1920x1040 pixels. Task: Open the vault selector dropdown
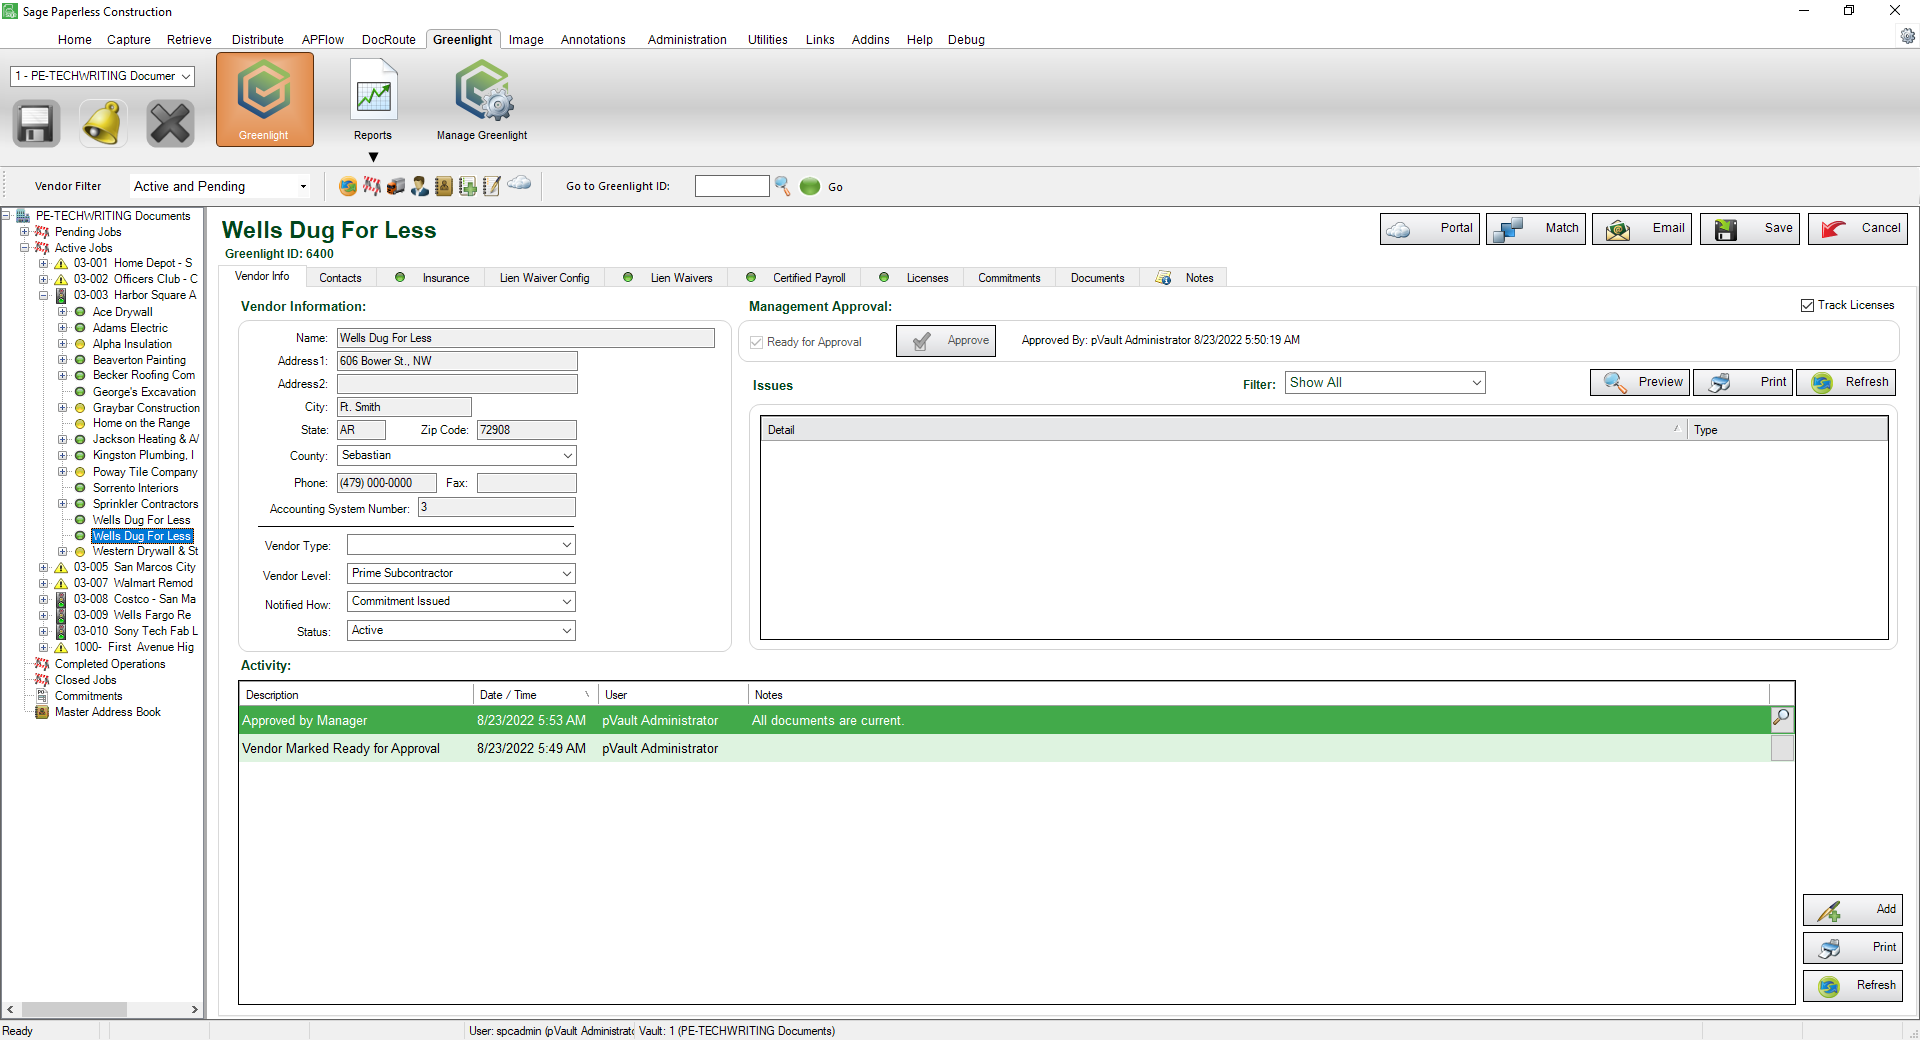102,76
